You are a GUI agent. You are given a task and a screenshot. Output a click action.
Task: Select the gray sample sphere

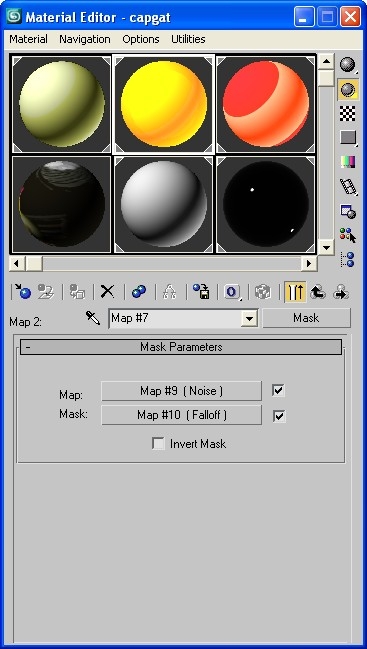pyautogui.click(x=164, y=204)
